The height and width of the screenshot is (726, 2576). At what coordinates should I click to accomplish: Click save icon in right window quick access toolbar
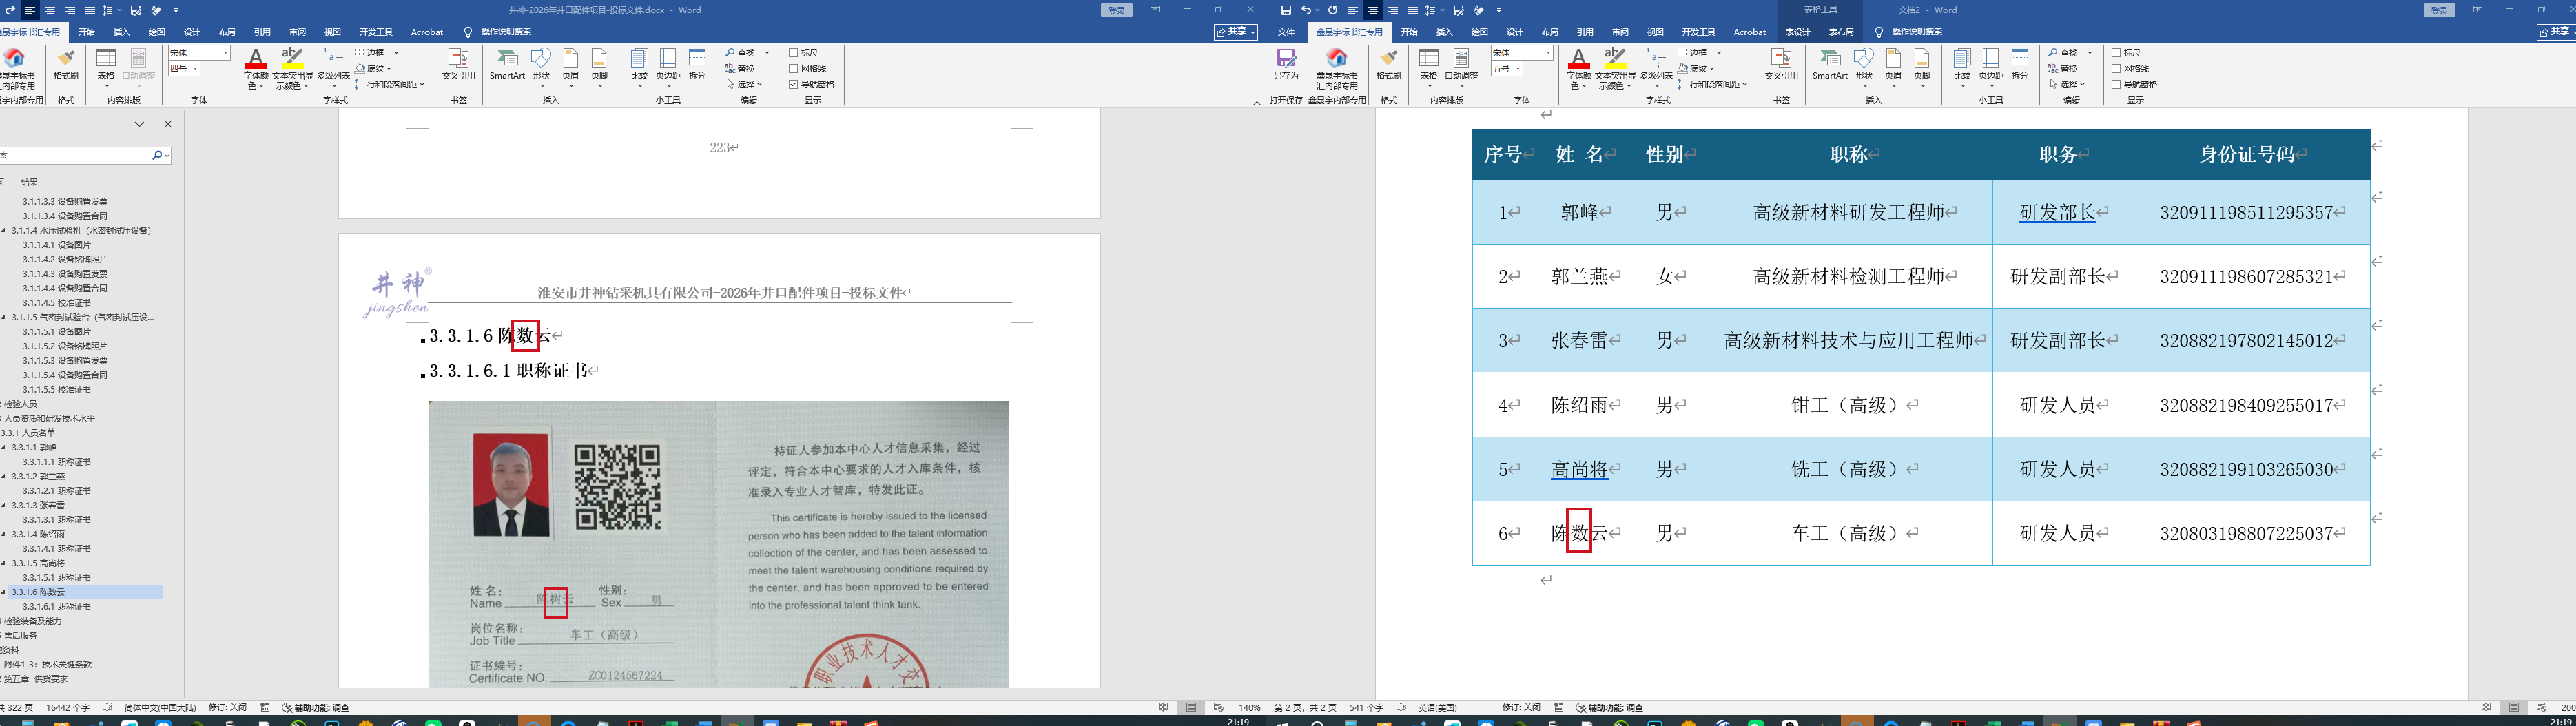tap(1286, 10)
